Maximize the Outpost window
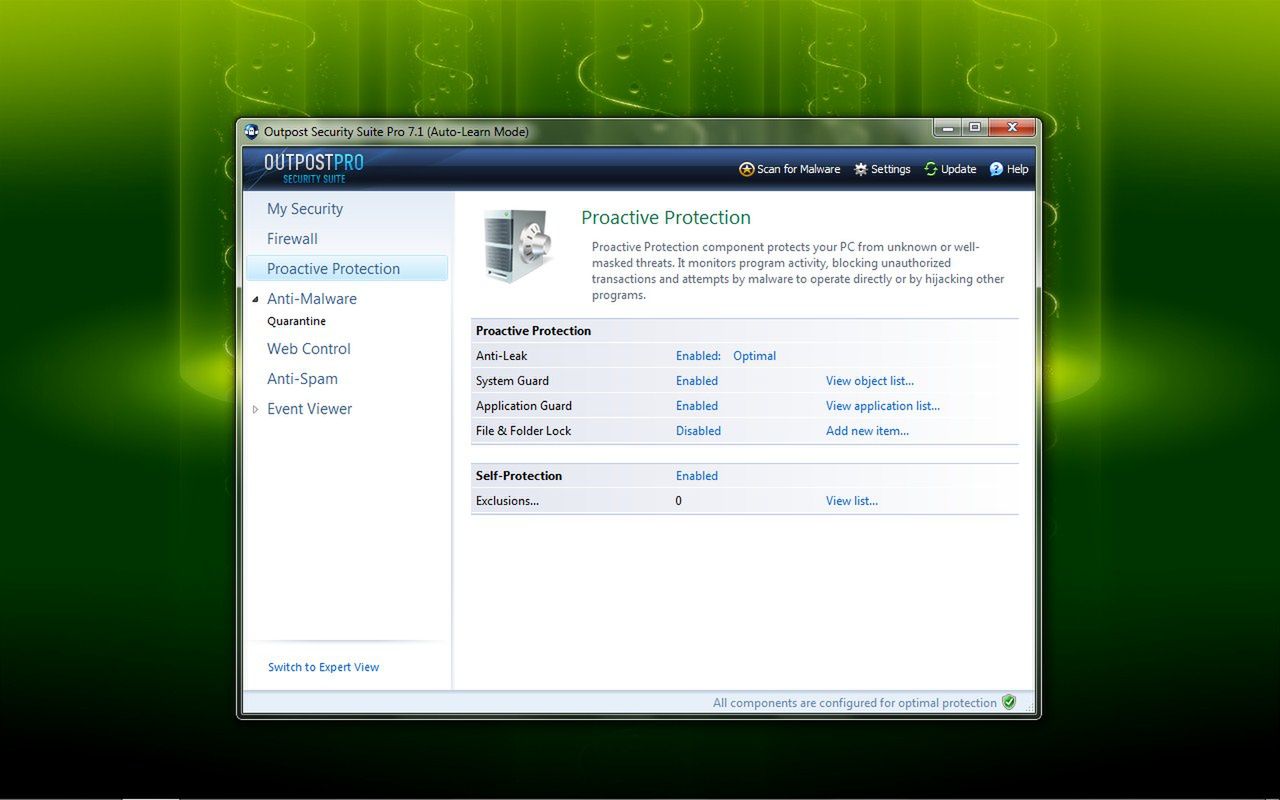This screenshot has width=1280, height=800. tap(974, 127)
